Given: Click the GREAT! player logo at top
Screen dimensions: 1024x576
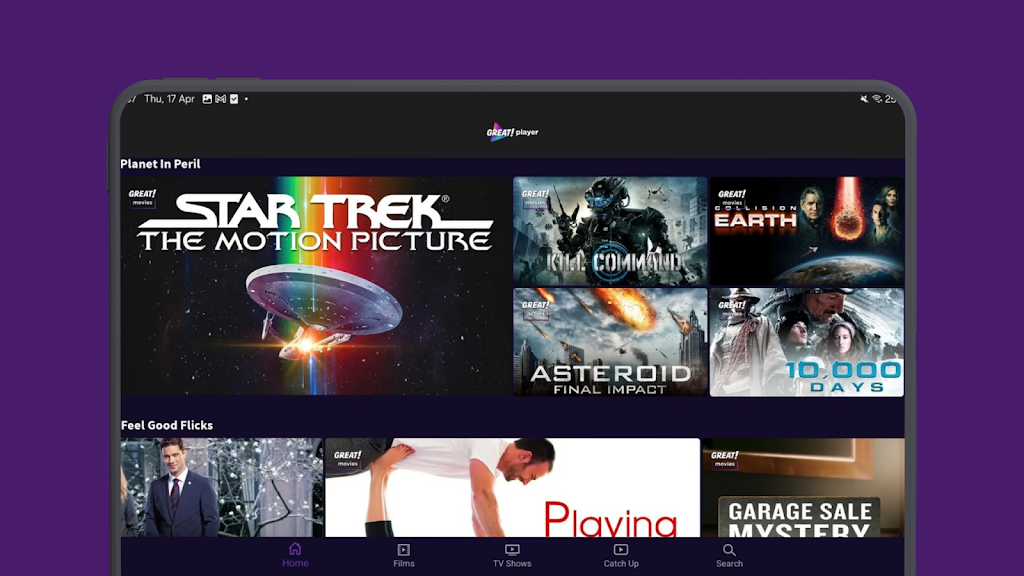Looking at the screenshot, I should pyautogui.click(x=512, y=132).
